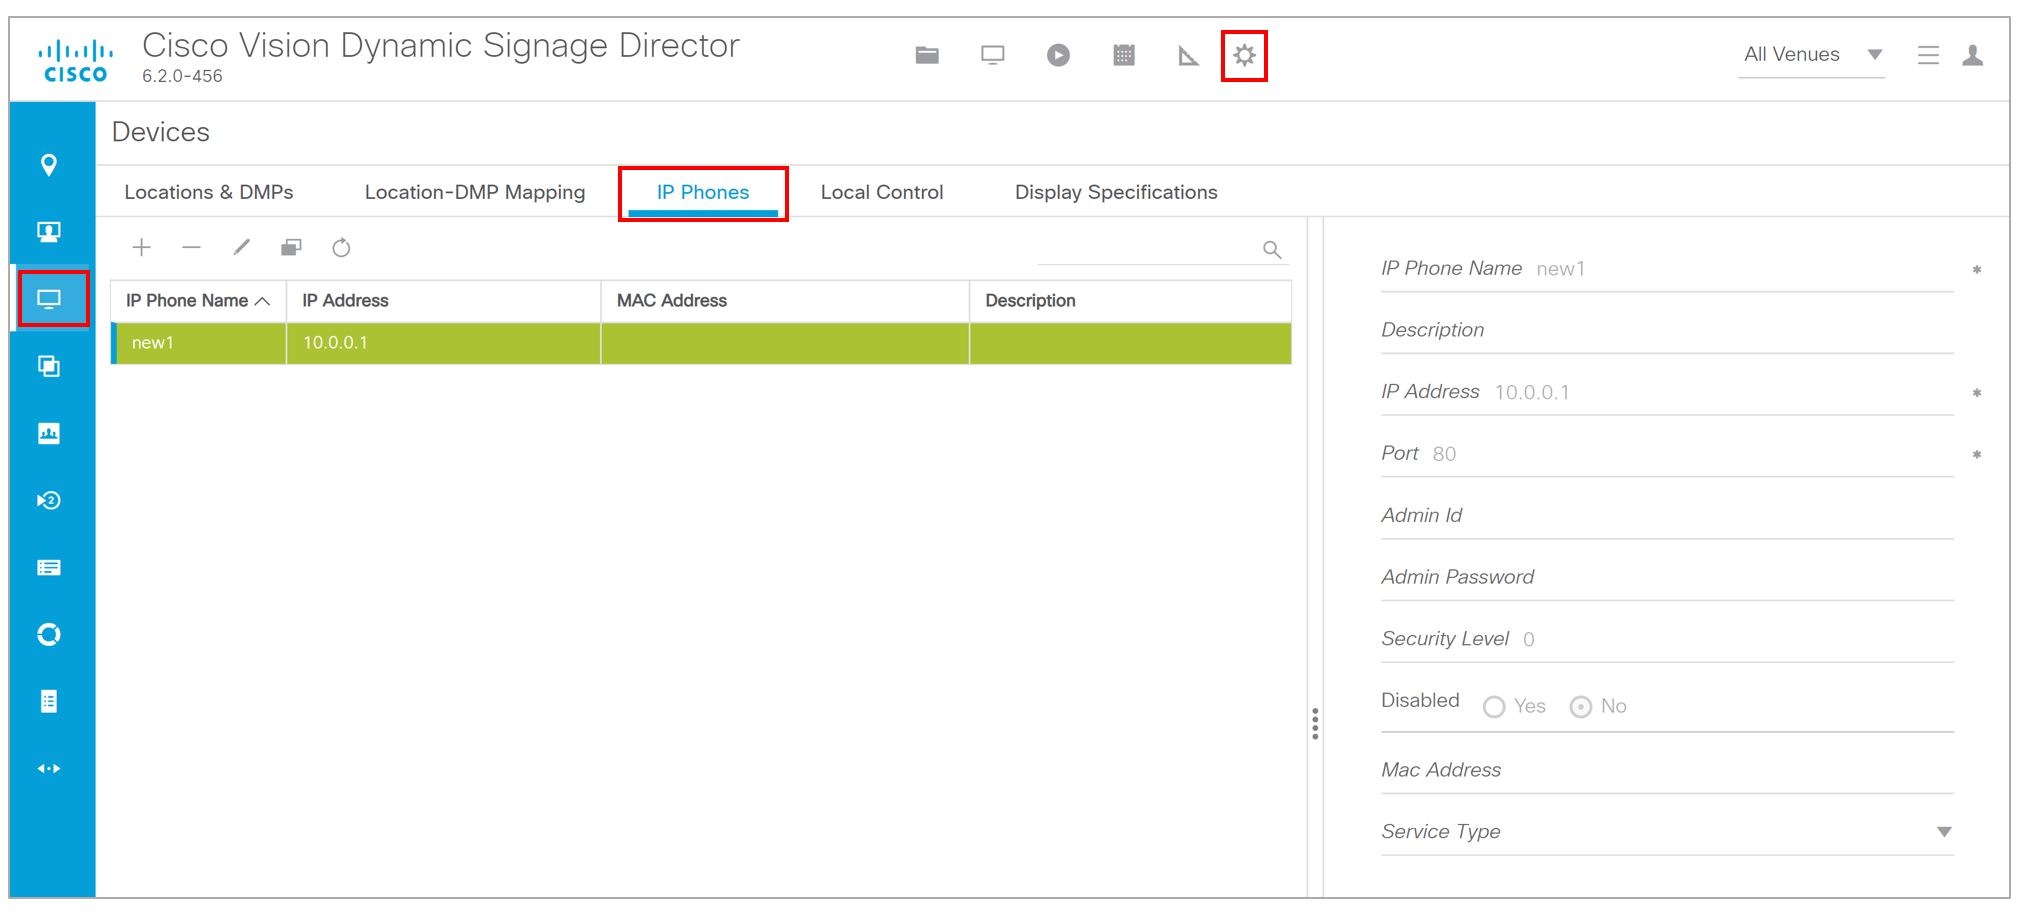Screen dimensions: 2023x914
Task: Click the bar chart sidebar icon
Action: pyautogui.click(x=49, y=433)
